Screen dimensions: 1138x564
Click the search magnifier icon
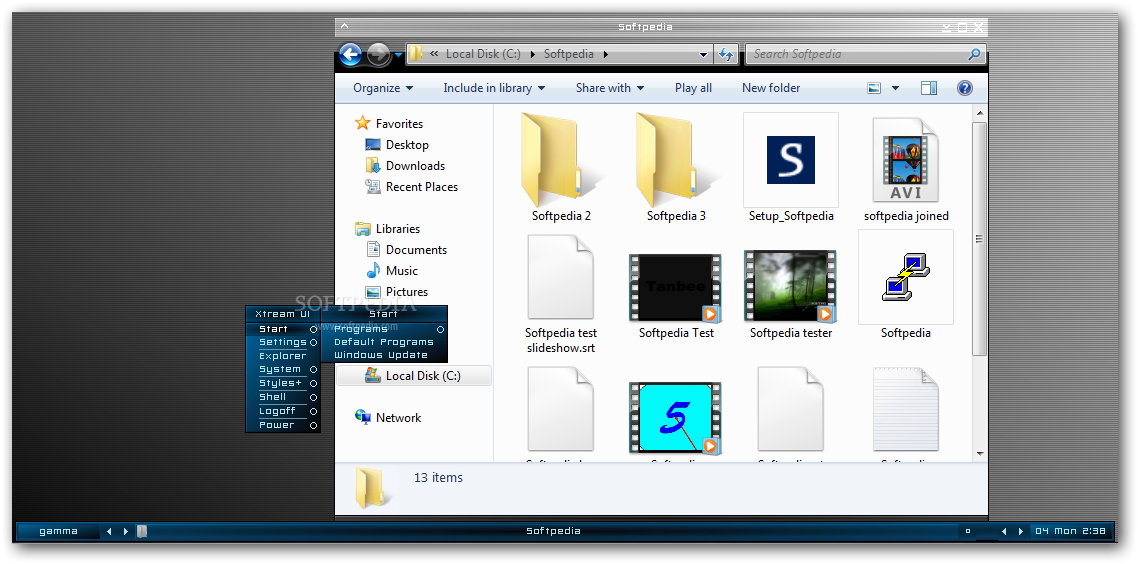click(x=974, y=54)
